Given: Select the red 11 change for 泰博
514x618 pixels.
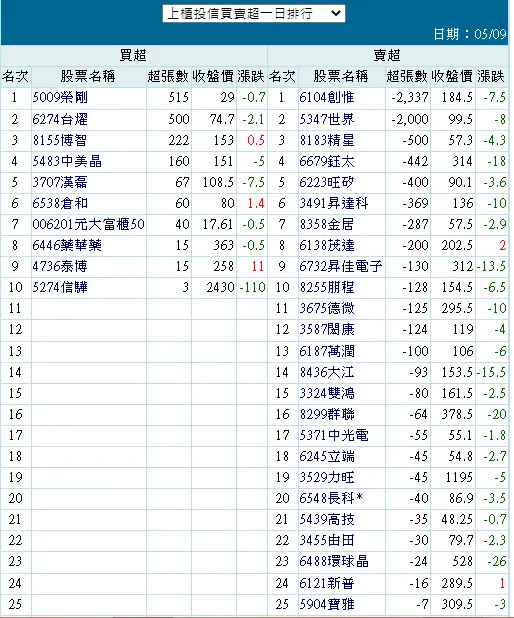Looking at the screenshot, I should pyautogui.click(x=258, y=266).
